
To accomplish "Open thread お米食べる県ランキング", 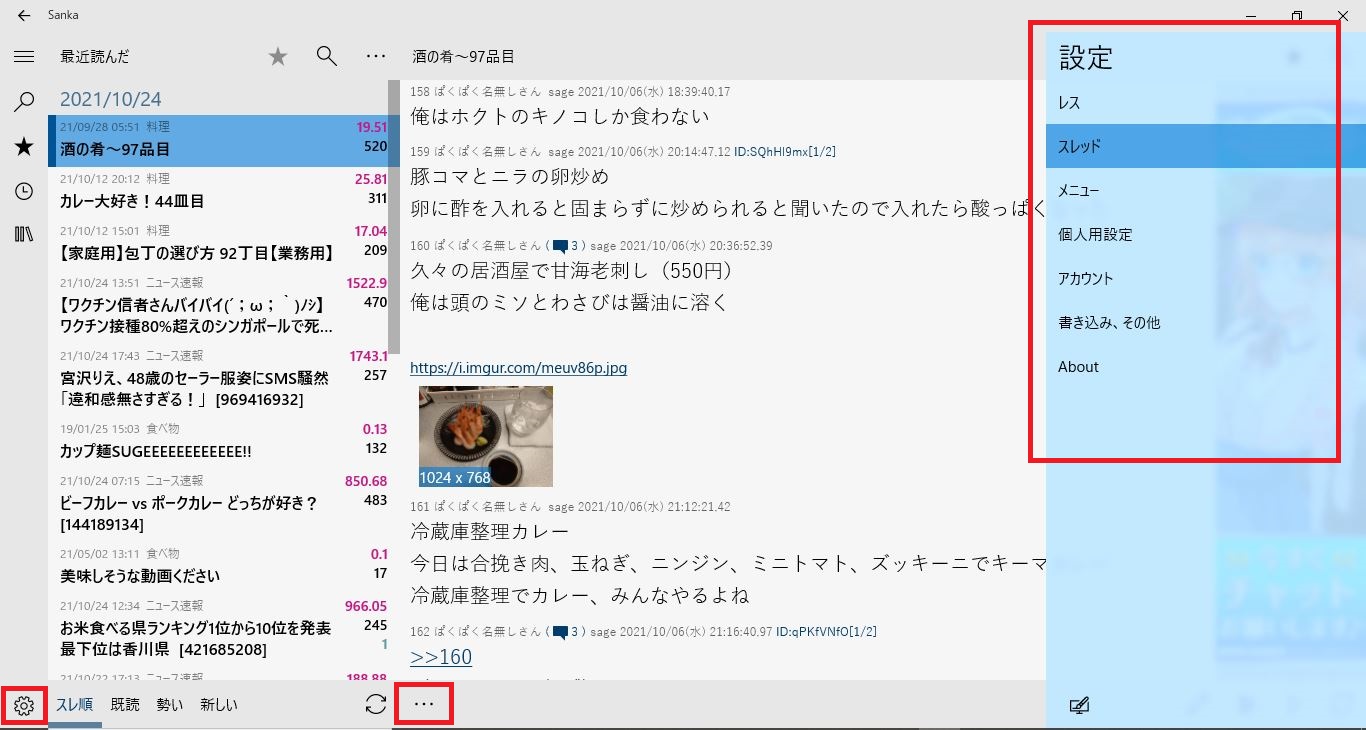I will coord(218,629).
